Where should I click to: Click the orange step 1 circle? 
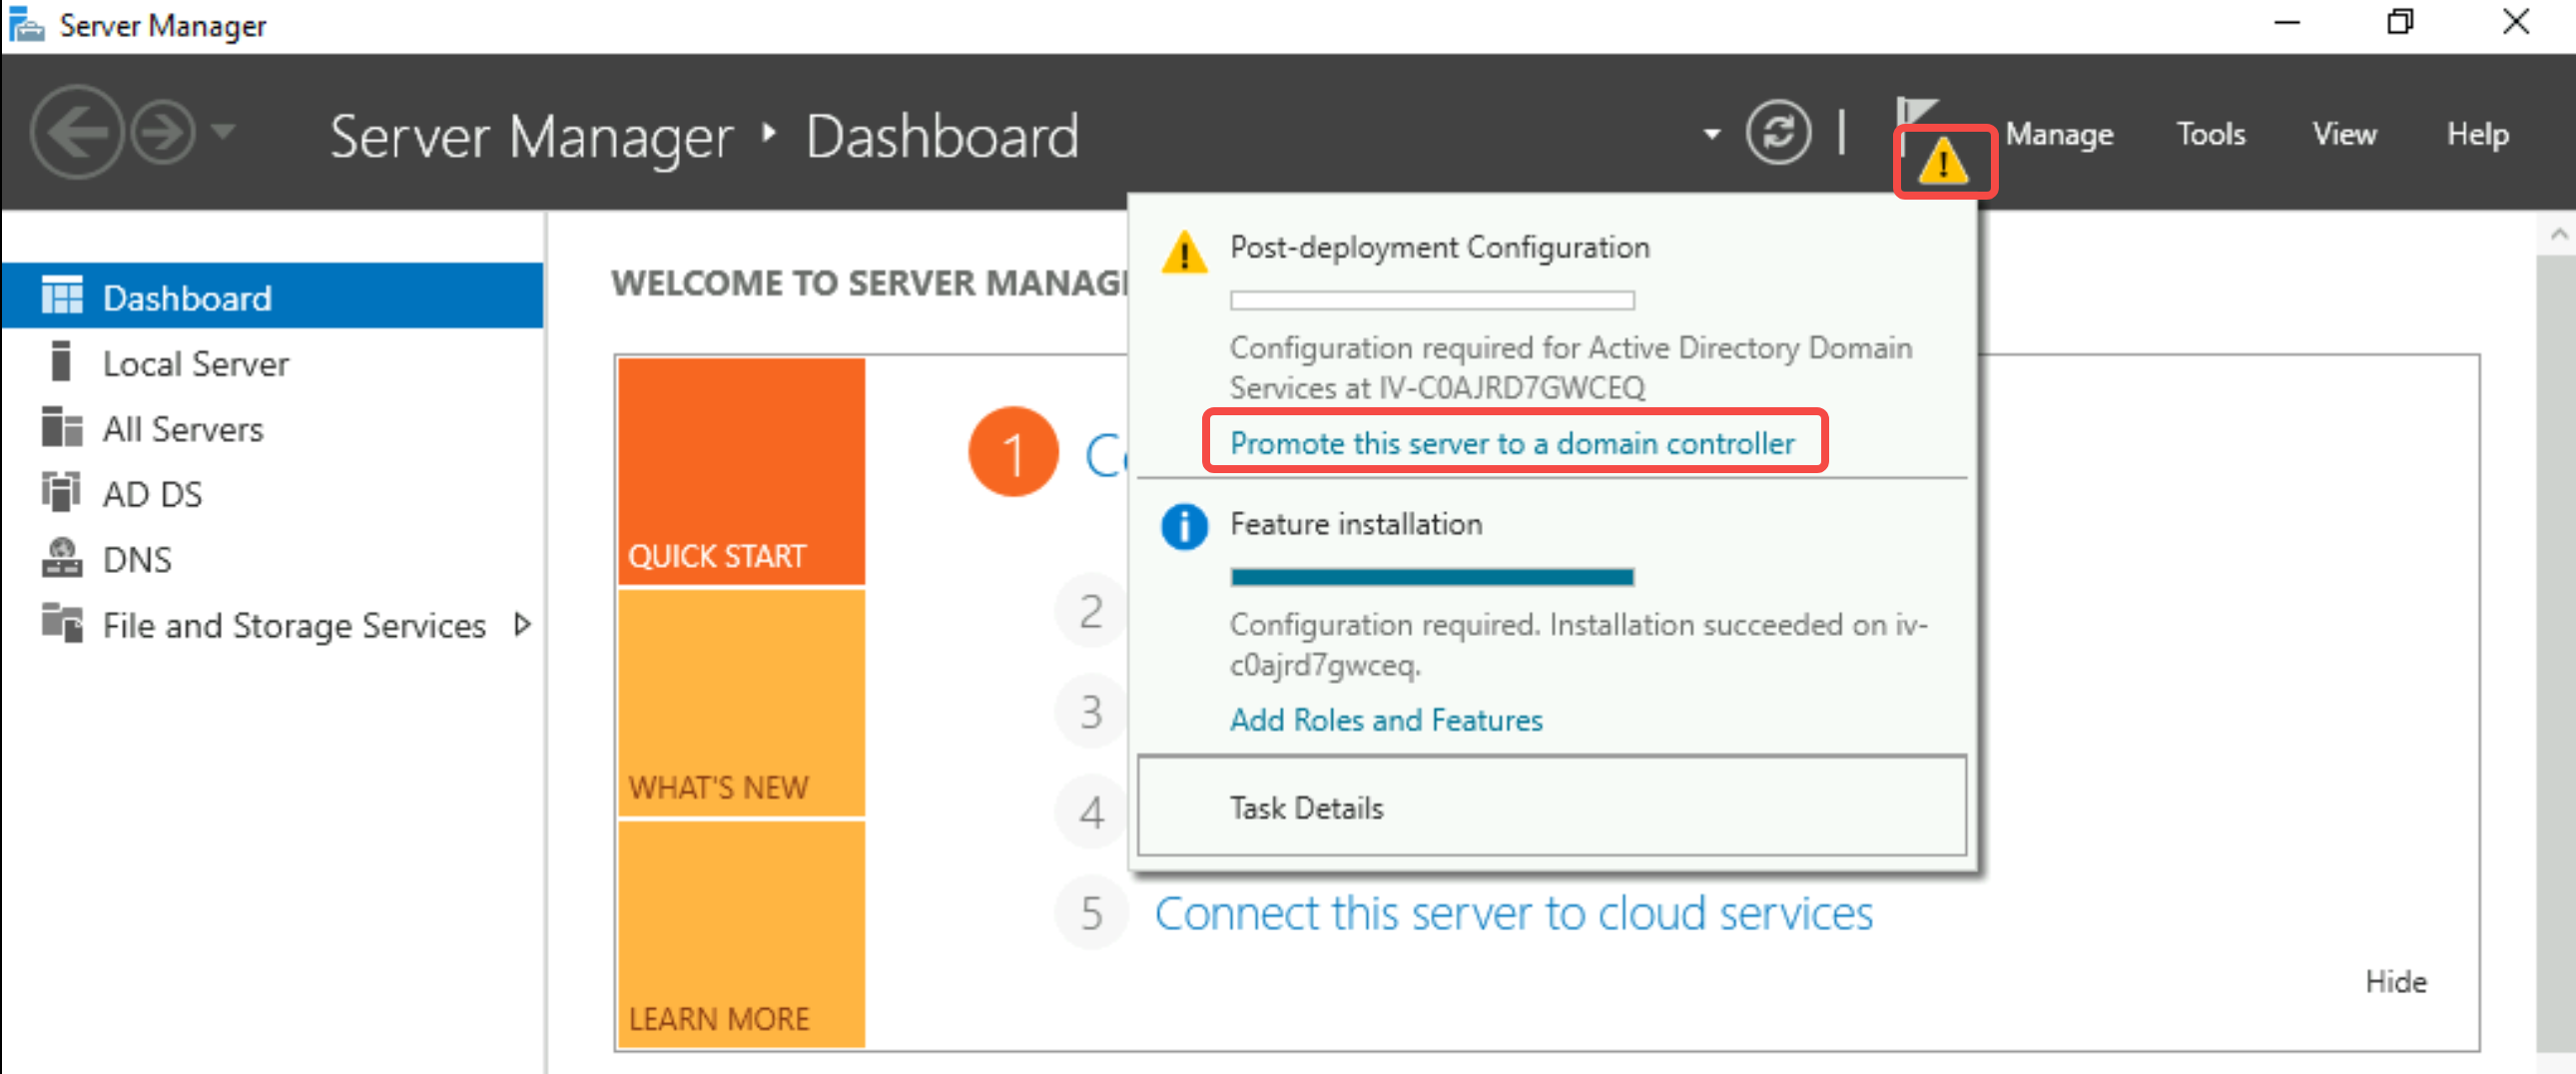pyautogui.click(x=1013, y=452)
